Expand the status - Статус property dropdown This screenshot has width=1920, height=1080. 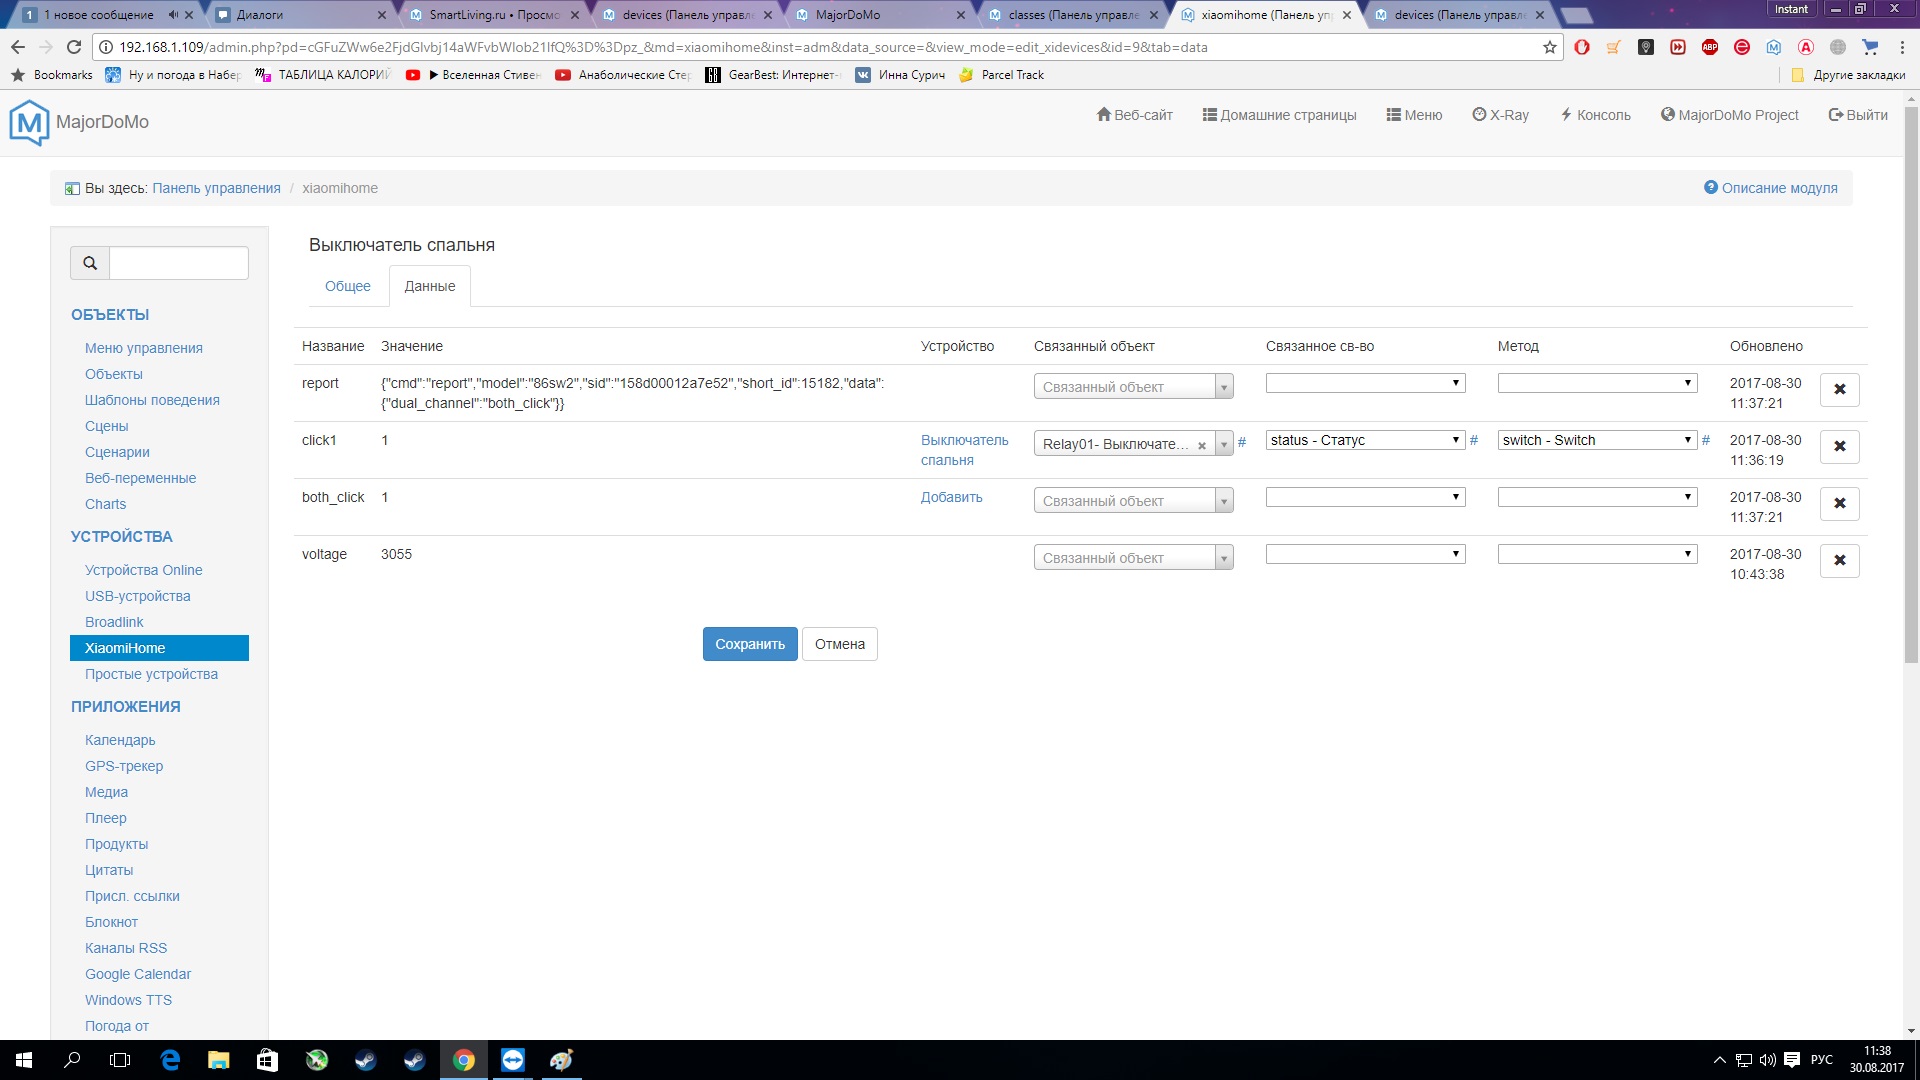(1365, 440)
